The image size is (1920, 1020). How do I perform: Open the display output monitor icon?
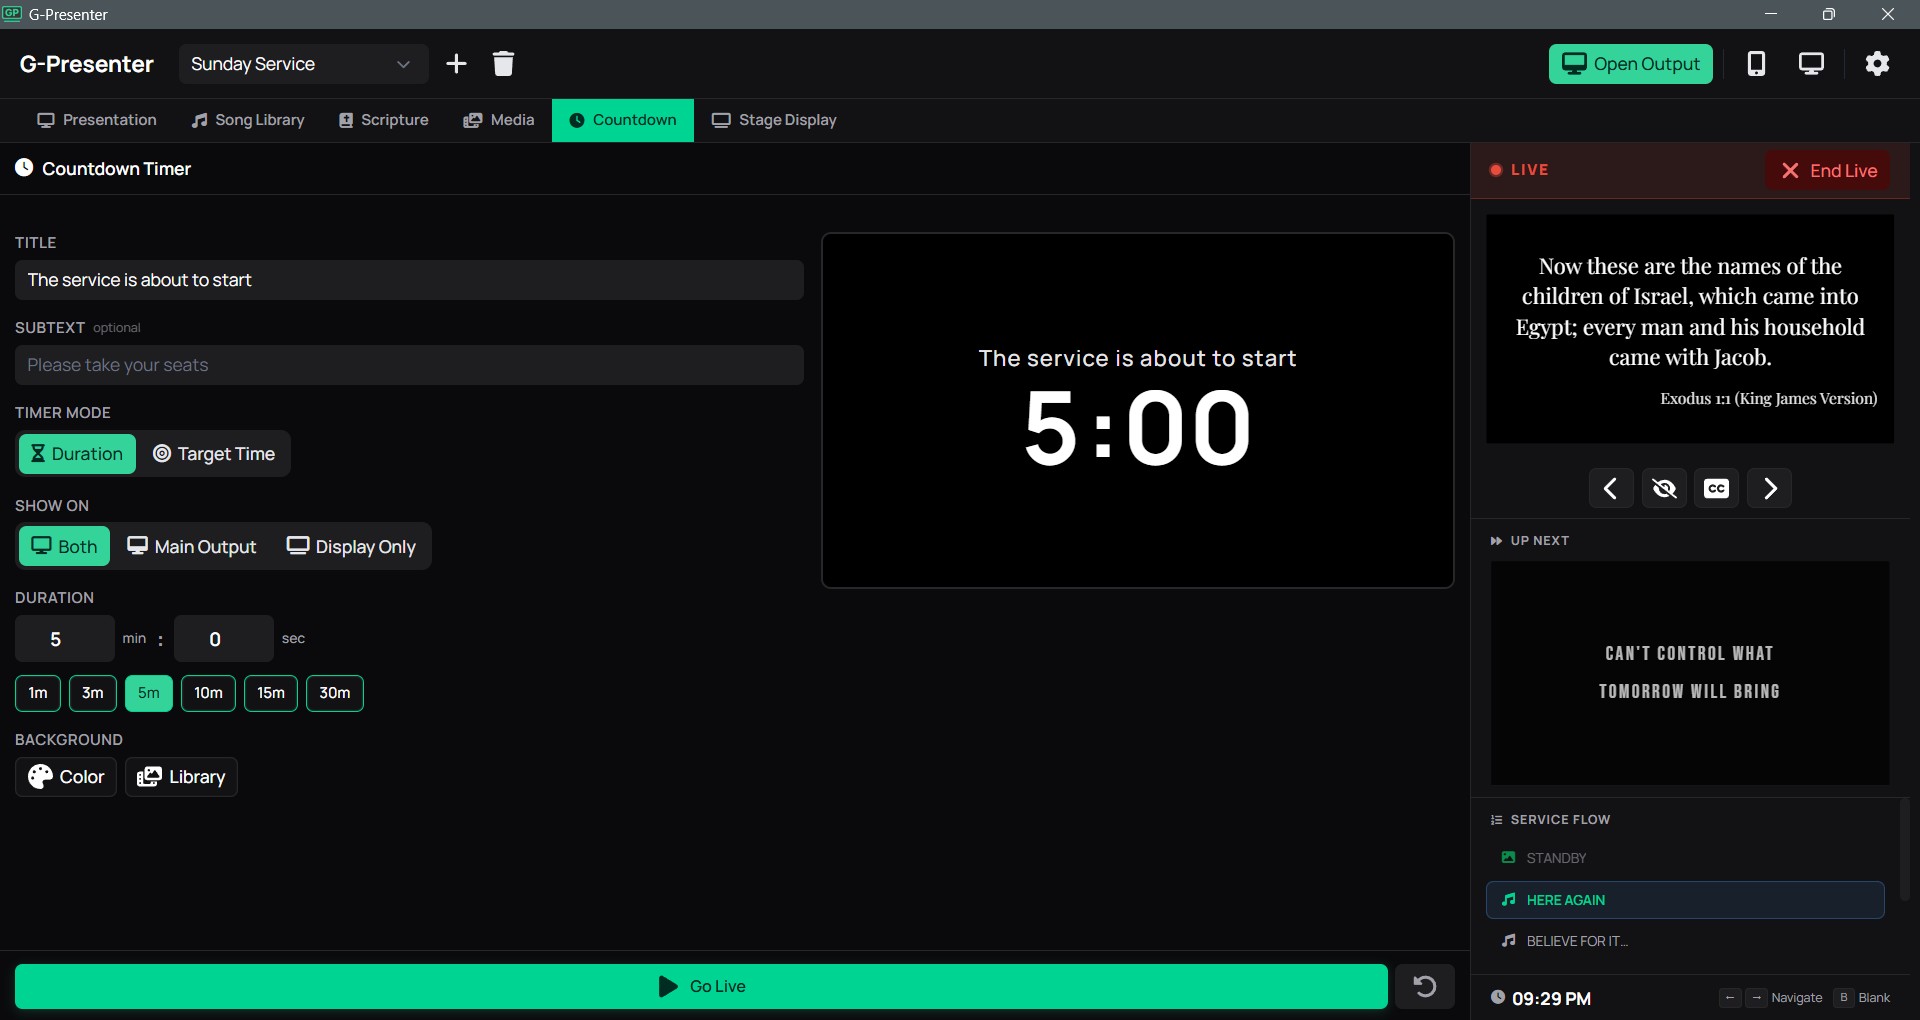[1812, 63]
